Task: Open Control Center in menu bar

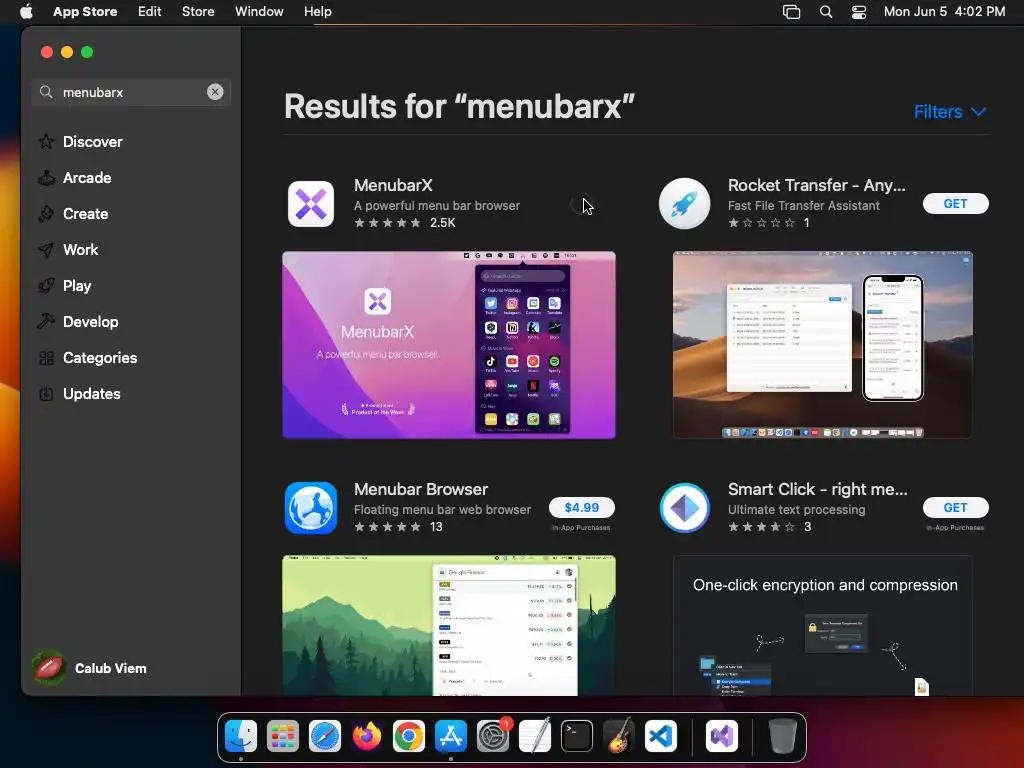Action: (x=859, y=12)
